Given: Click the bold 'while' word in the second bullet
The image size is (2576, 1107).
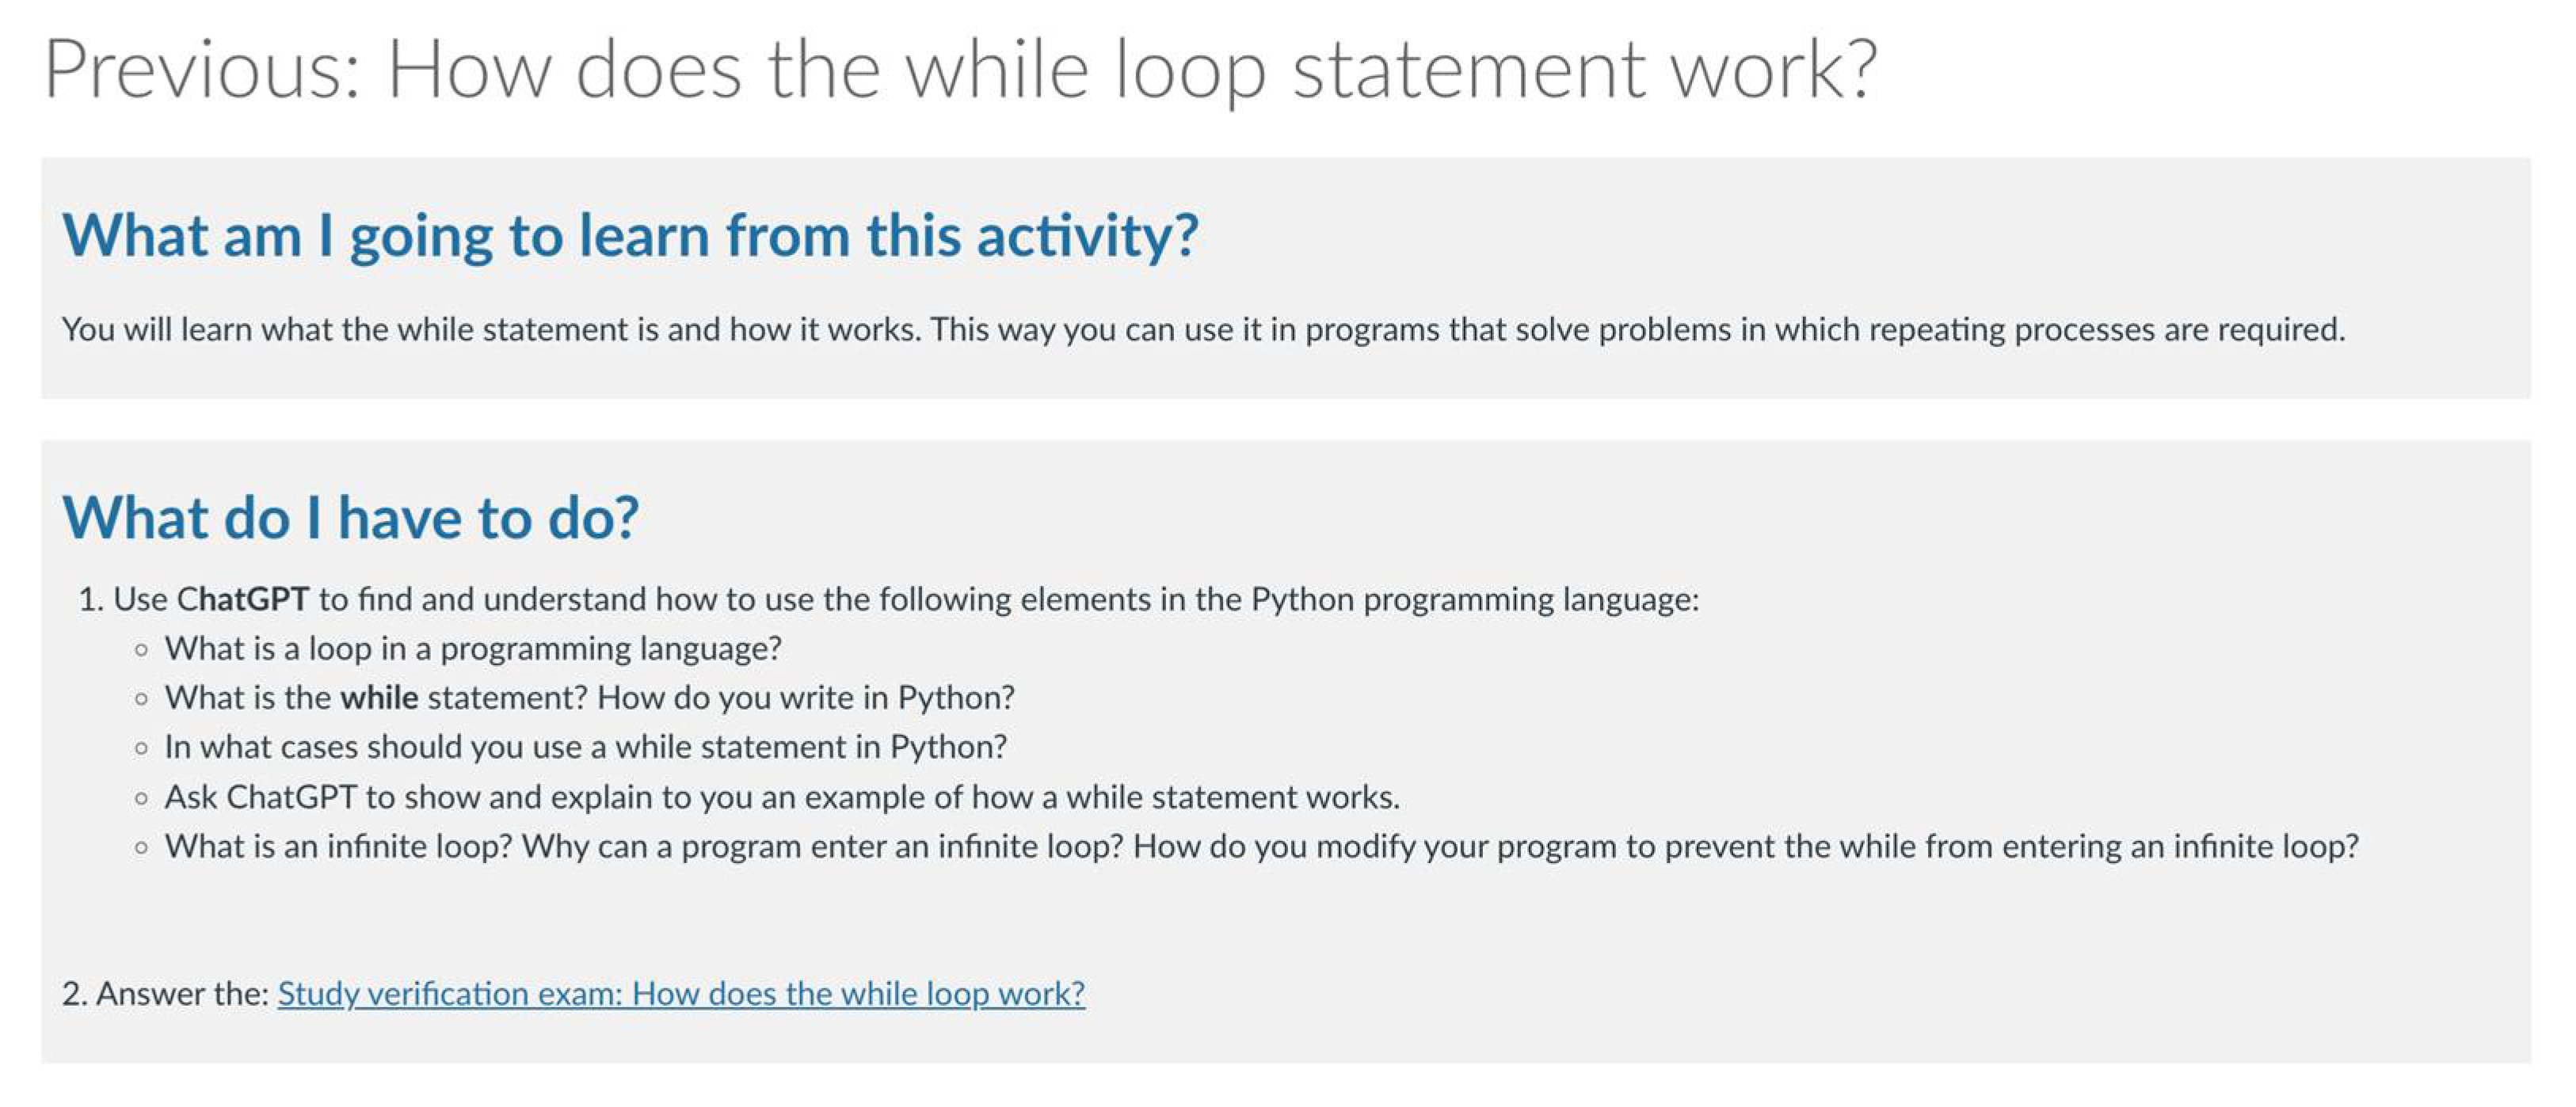Looking at the screenshot, I should pyautogui.click(x=379, y=697).
